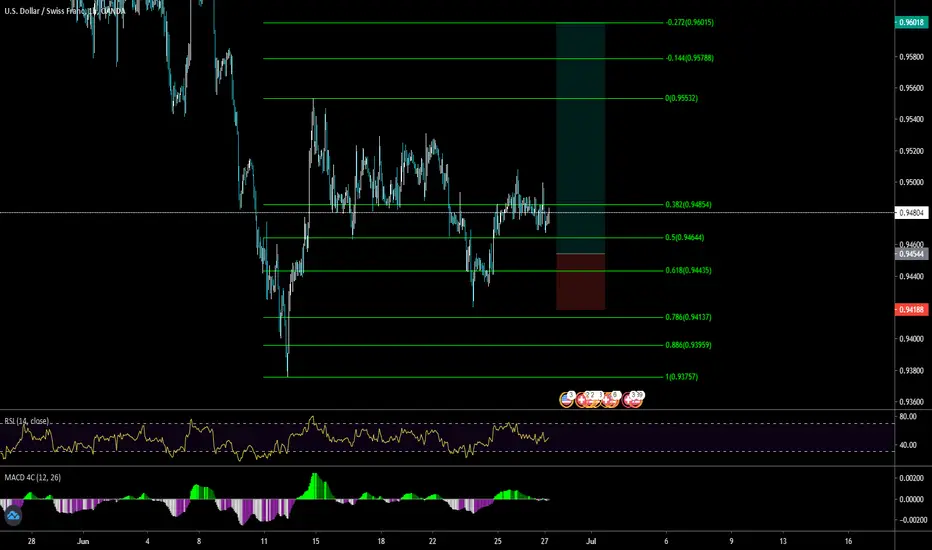Select the U.S. Dollar / Swiss Franc chart title
The width and height of the screenshot is (932, 550).
[65, 11]
